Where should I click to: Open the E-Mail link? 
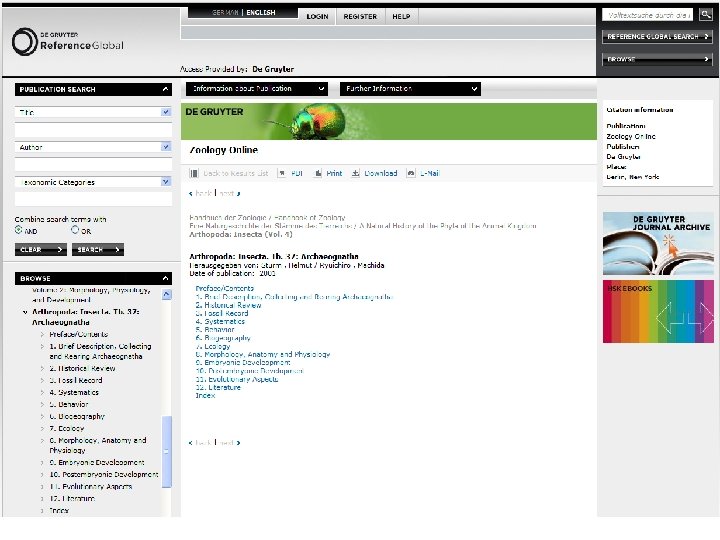[x=430, y=173]
